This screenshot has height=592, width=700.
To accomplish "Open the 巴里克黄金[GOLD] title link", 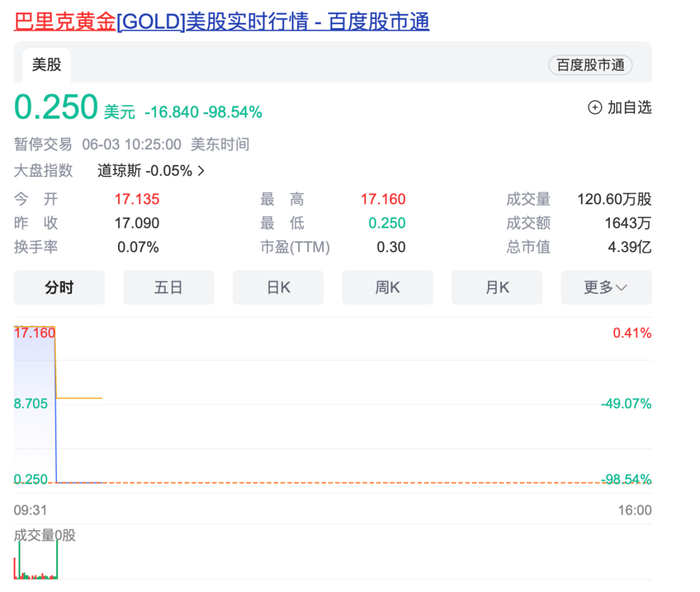I will [x=221, y=21].
